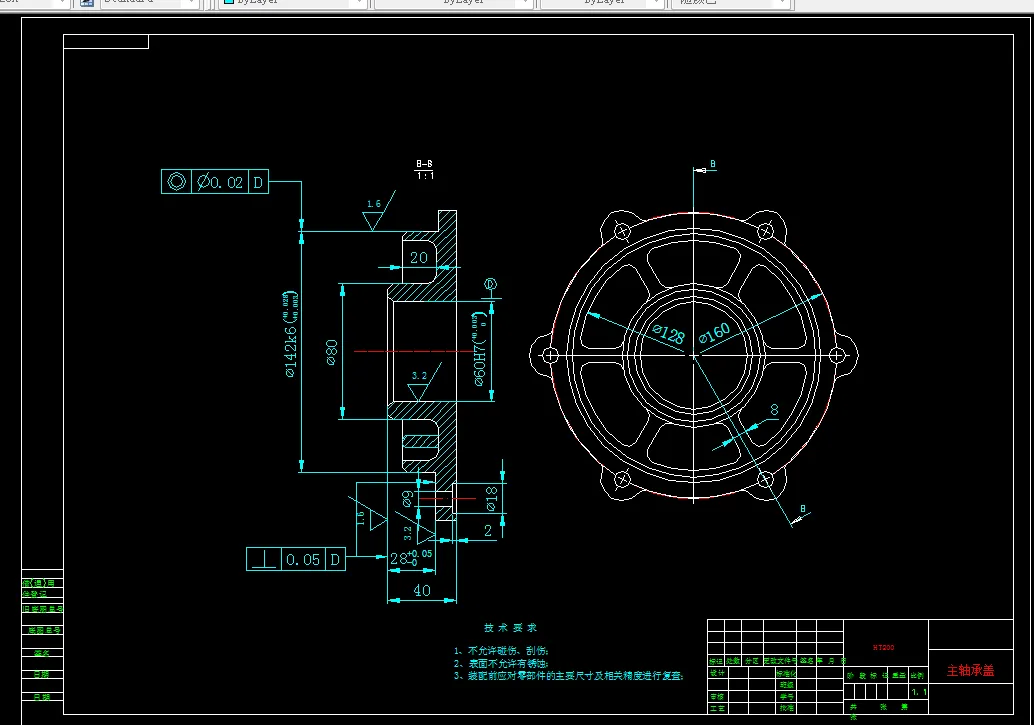Select the perpendicularity symbol in tolerance frame
The height and width of the screenshot is (725, 1034).
[x=264, y=559]
